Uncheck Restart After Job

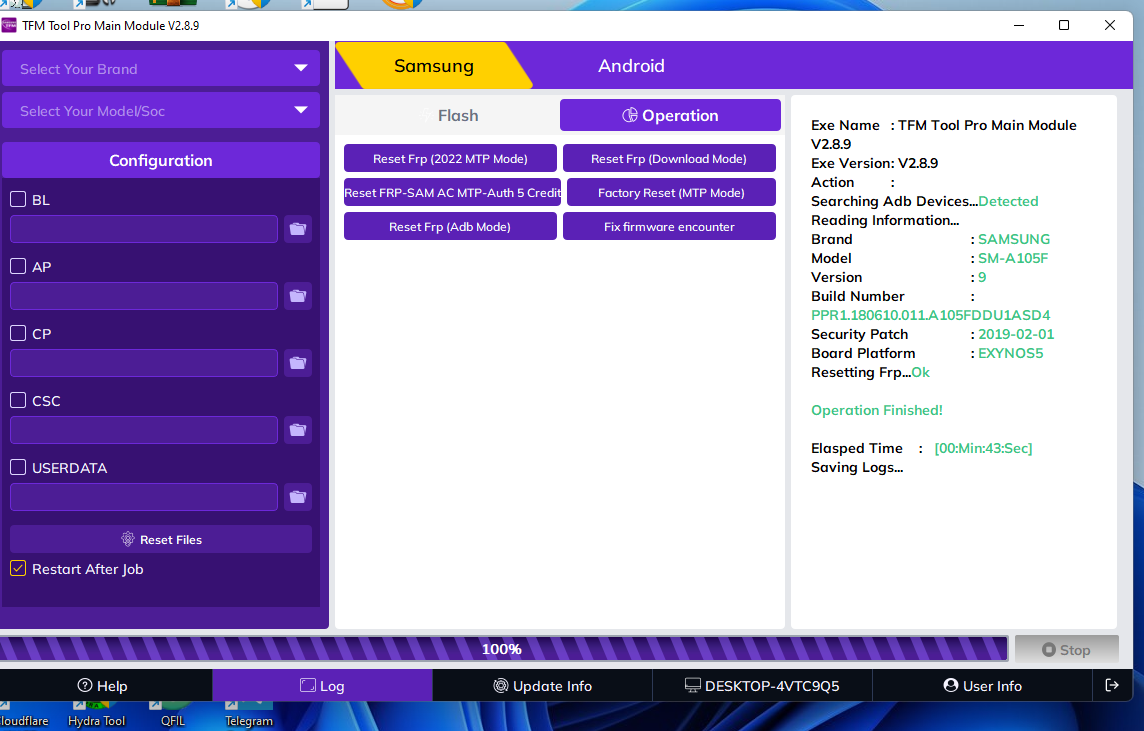tap(18, 568)
